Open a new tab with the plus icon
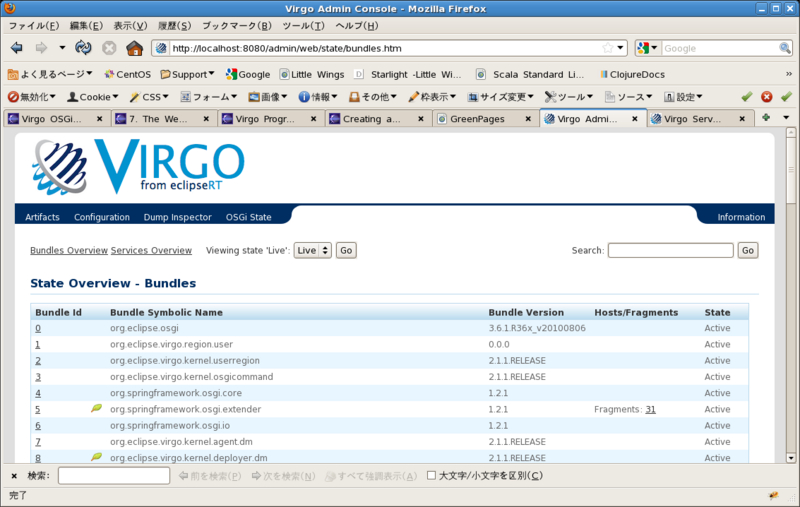The width and height of the screenshot is (800, 507). pos(766,118)
